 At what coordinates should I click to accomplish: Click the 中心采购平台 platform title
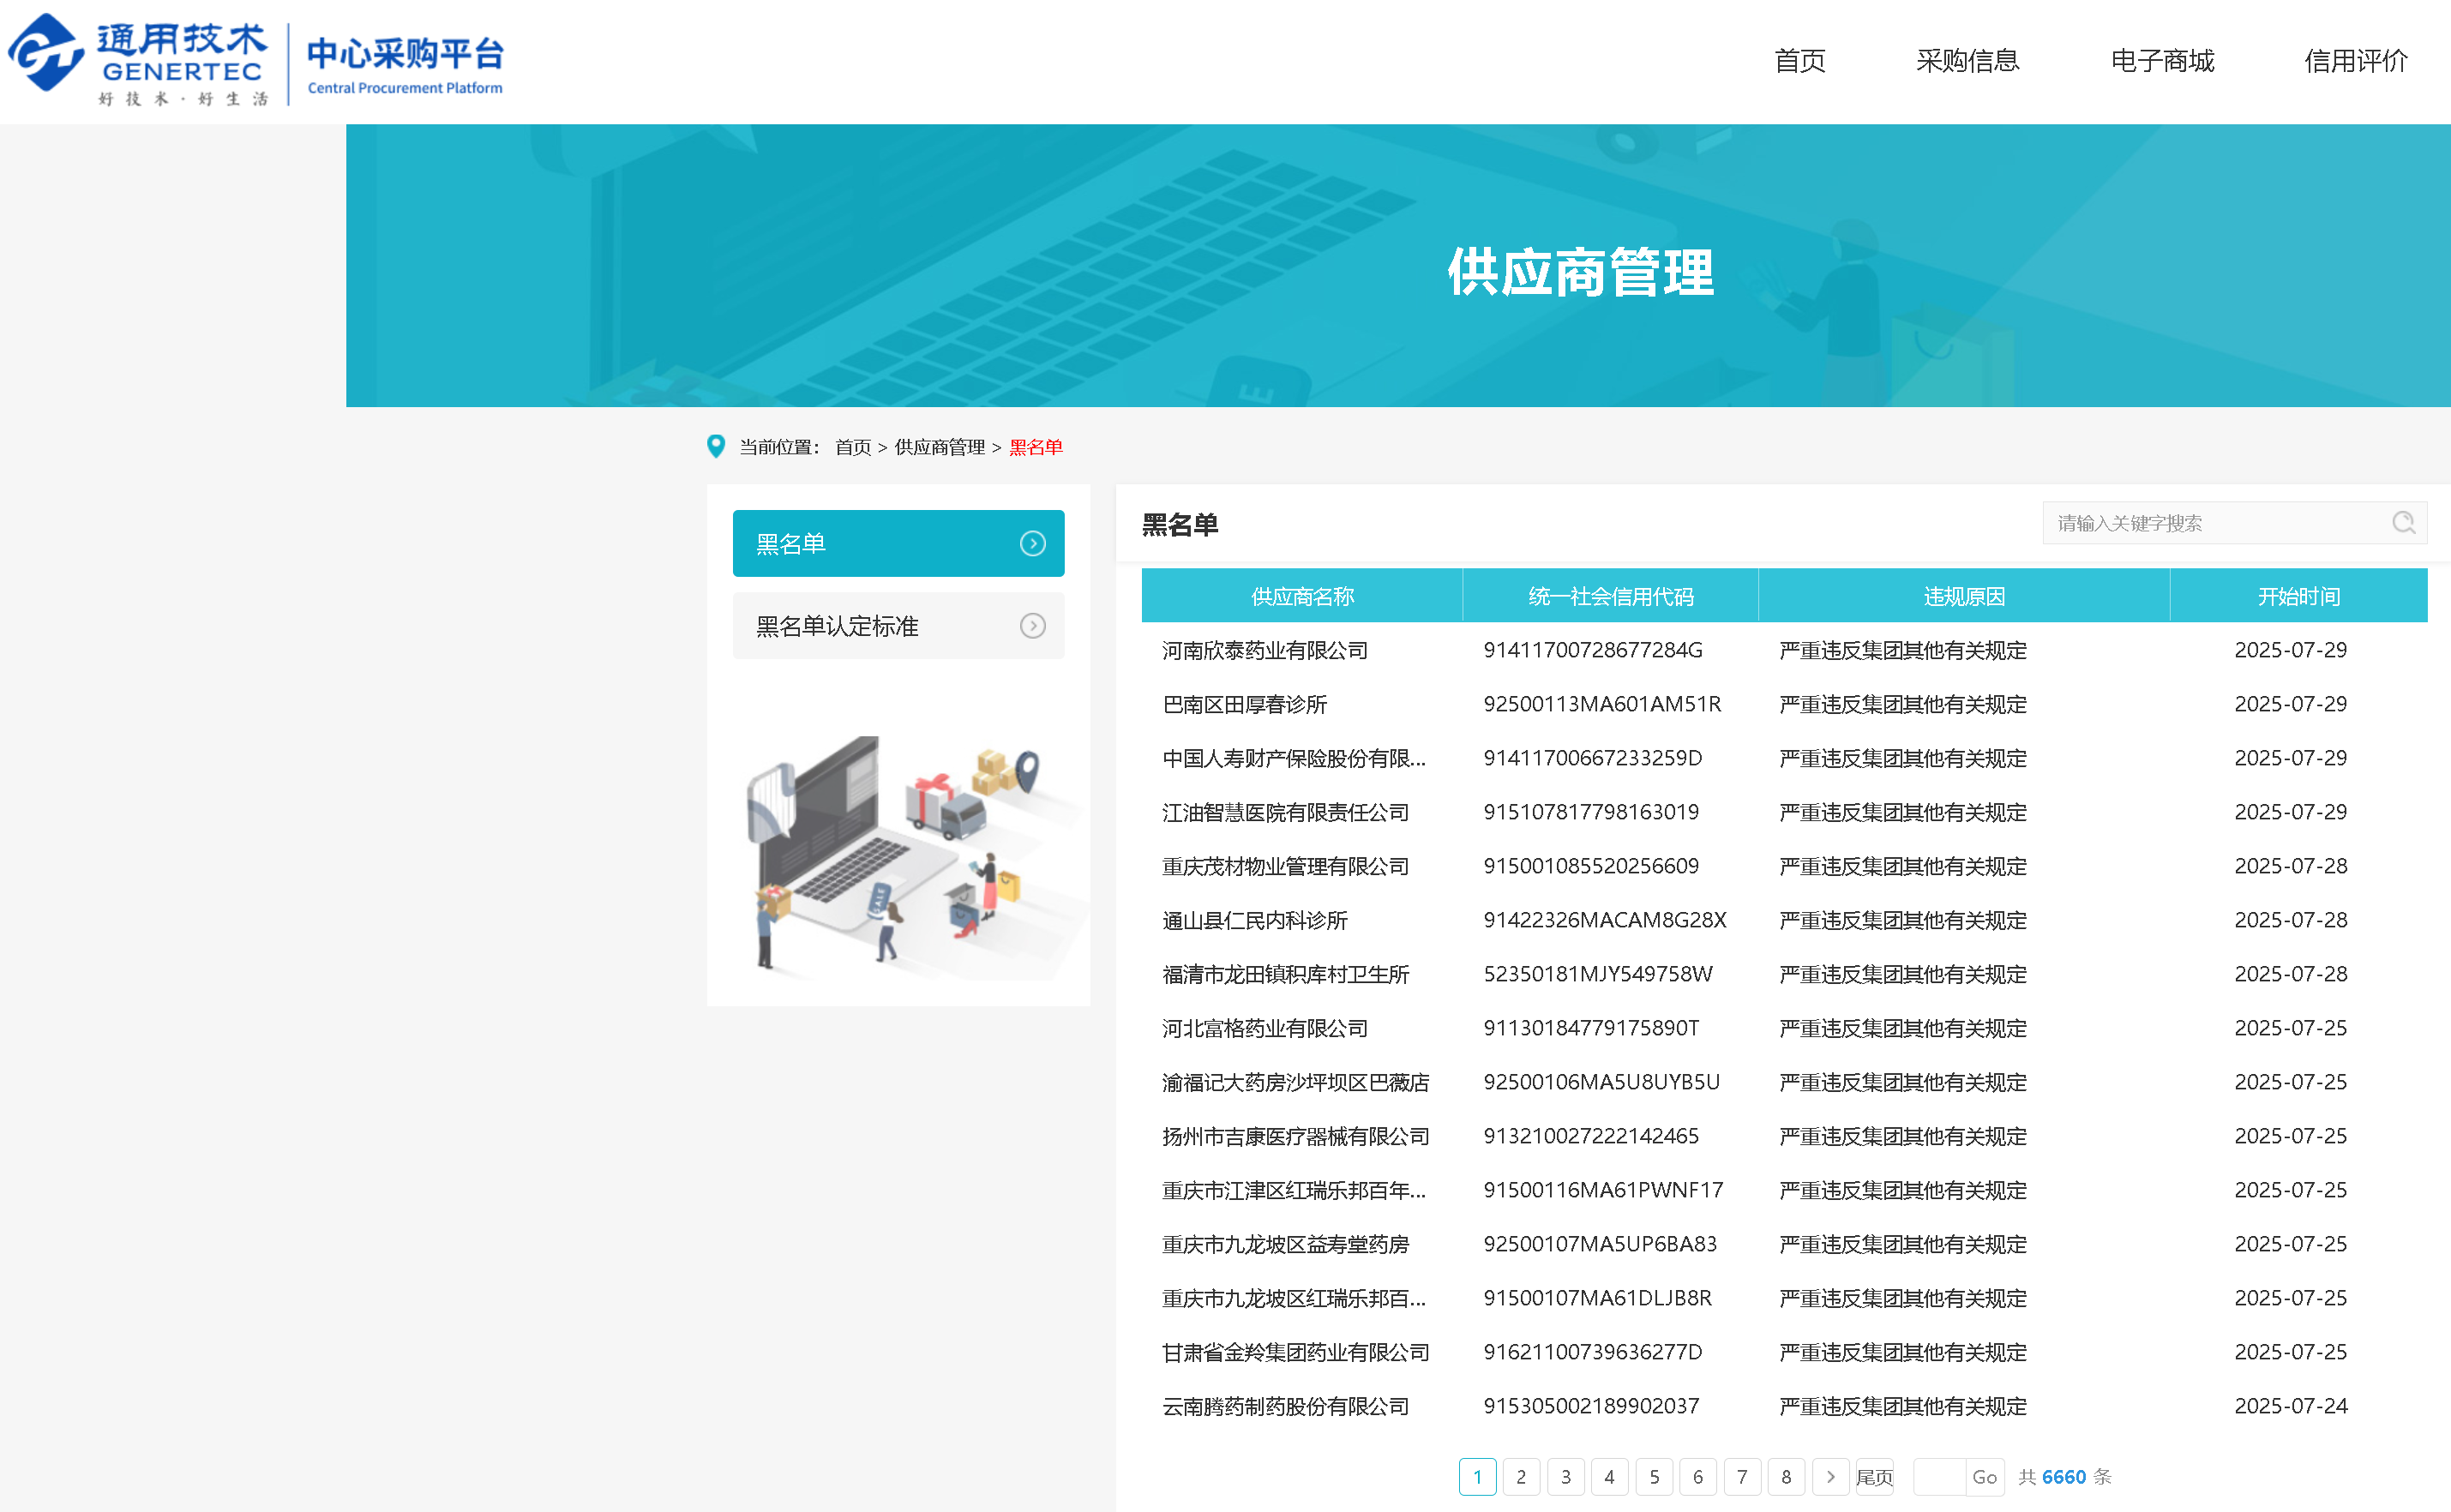click(405, 54)
